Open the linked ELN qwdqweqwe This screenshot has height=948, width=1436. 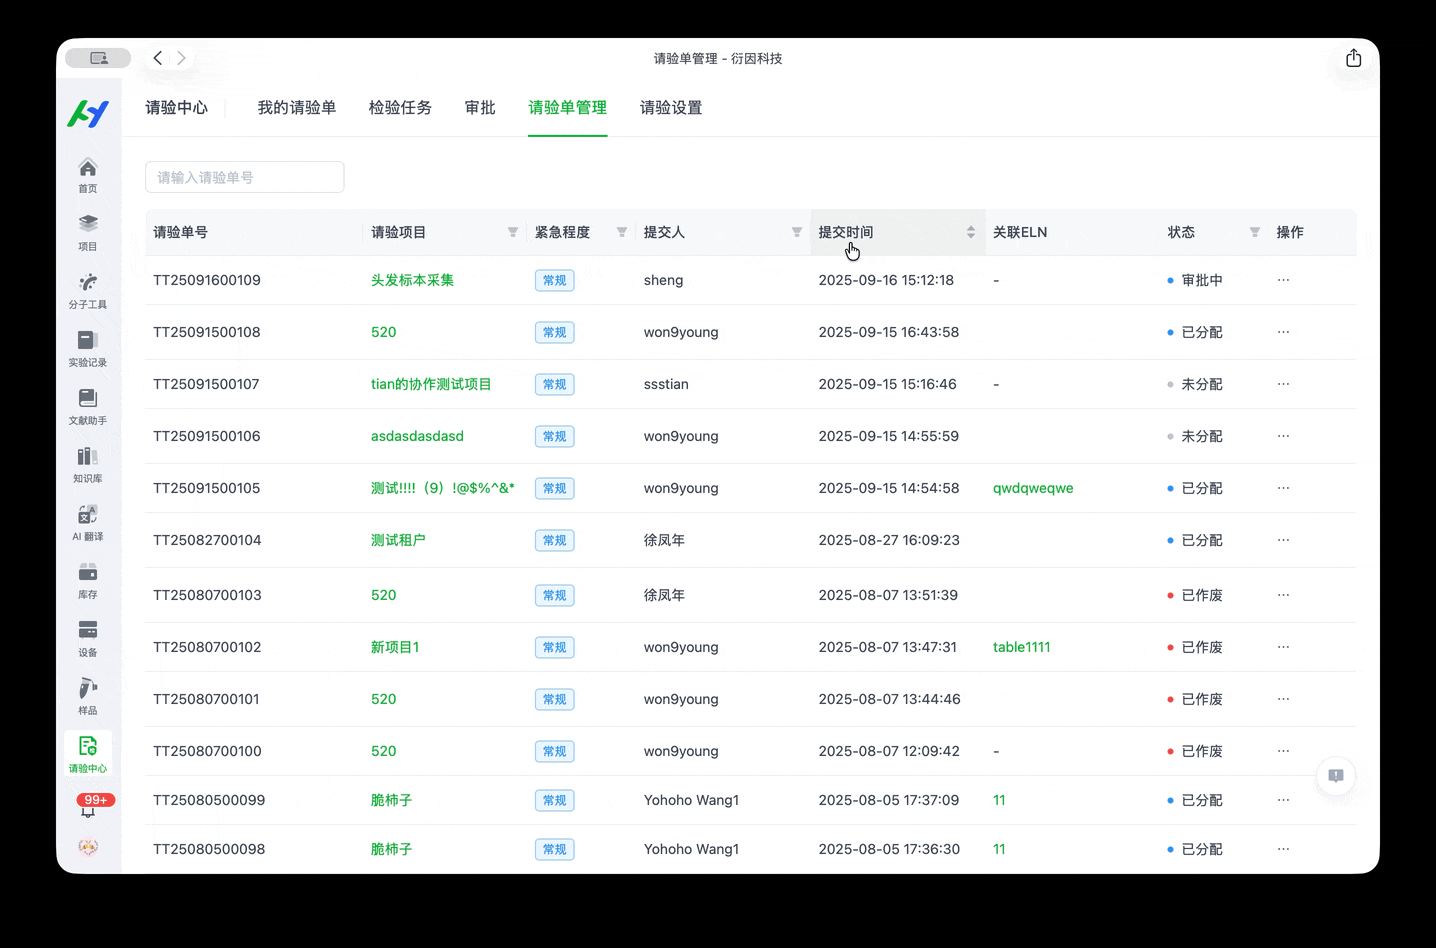[x=1033, y=488]
